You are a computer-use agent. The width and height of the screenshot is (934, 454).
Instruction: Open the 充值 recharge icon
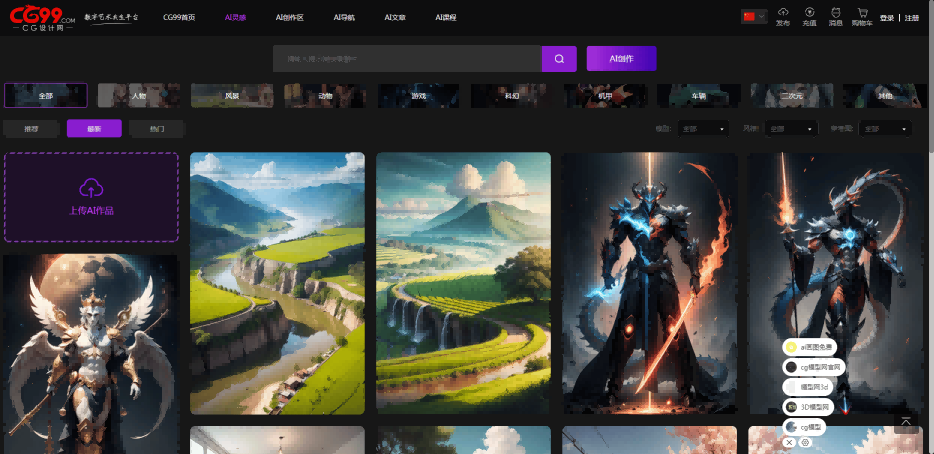pos(808,17)
